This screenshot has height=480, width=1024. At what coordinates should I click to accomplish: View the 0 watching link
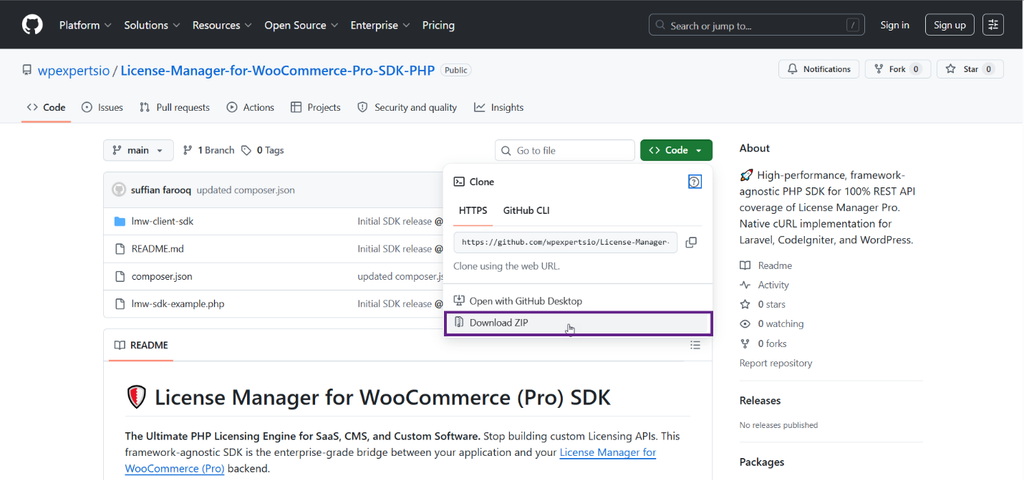click(x=772, y=324)
